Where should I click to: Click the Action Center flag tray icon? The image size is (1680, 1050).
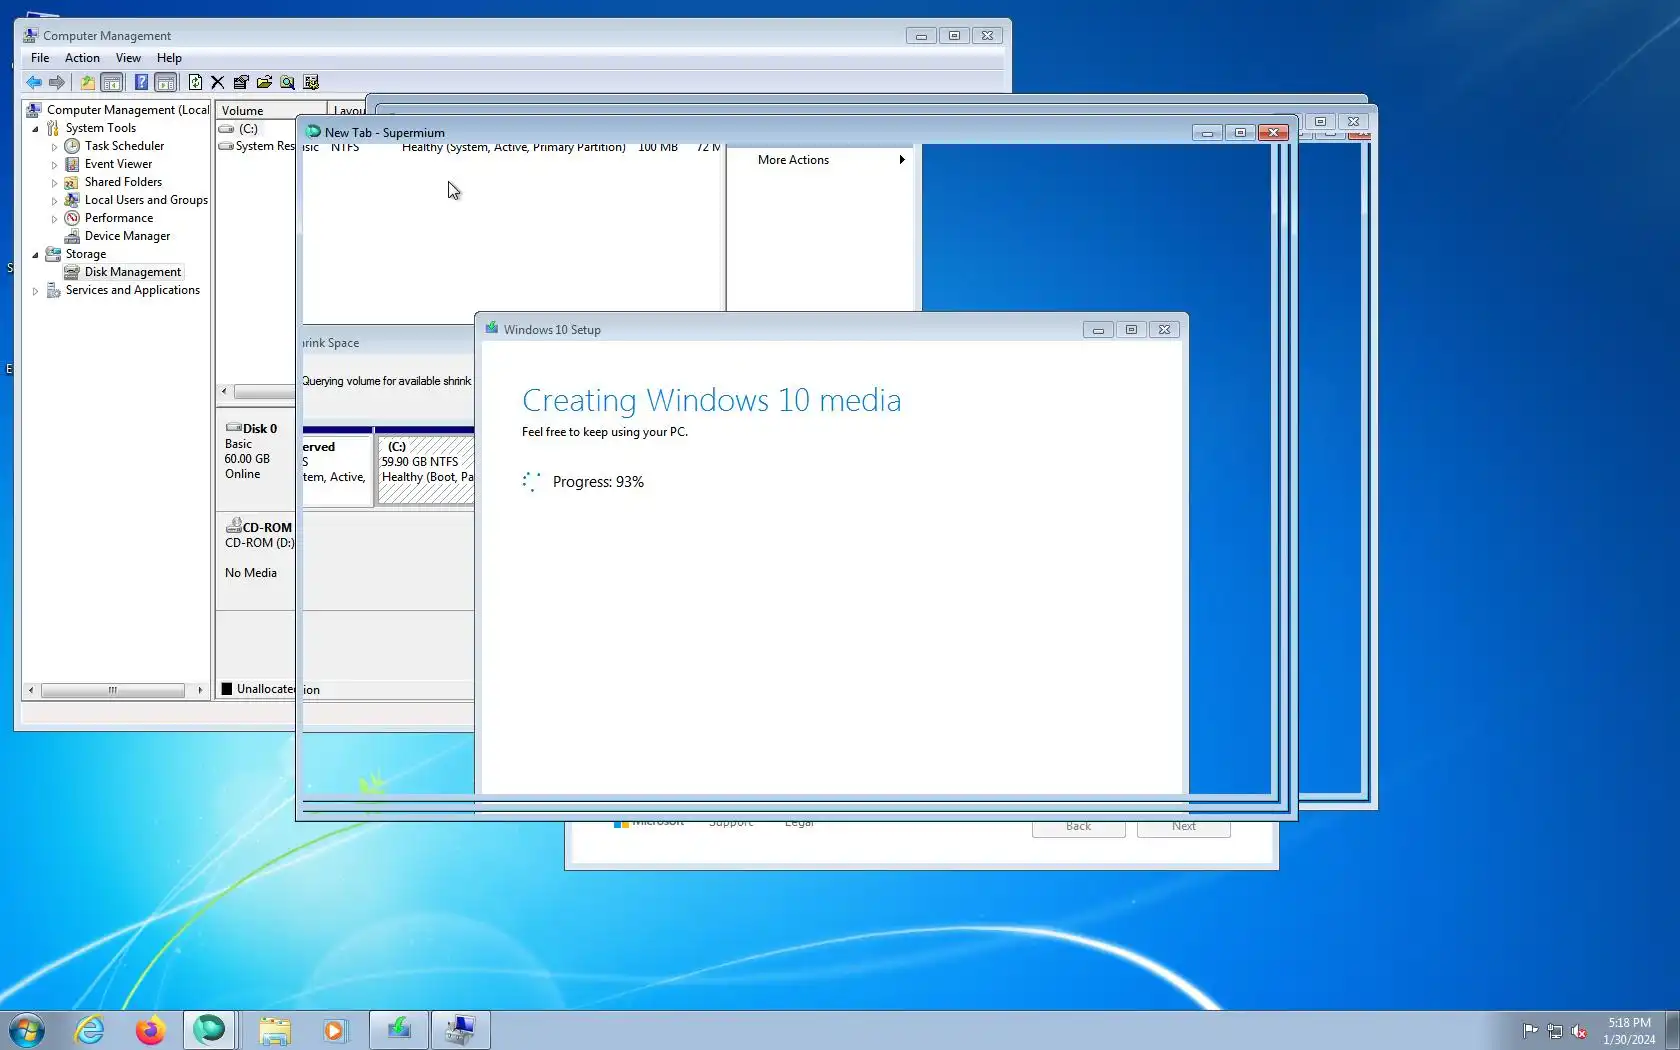tap(1530, 1031)
